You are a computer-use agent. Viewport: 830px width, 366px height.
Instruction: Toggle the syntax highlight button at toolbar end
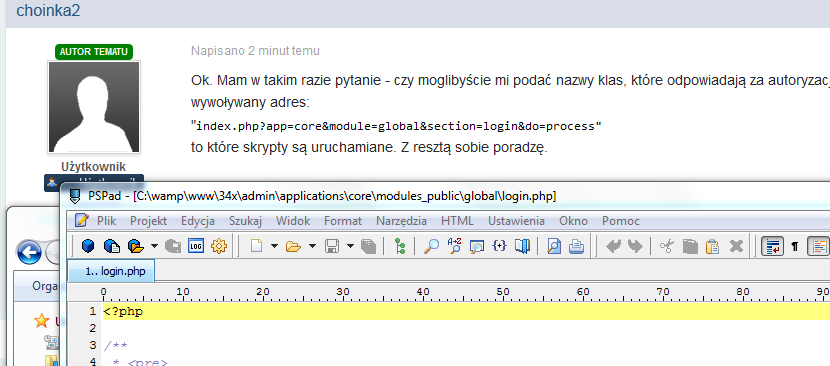point(818,246)
